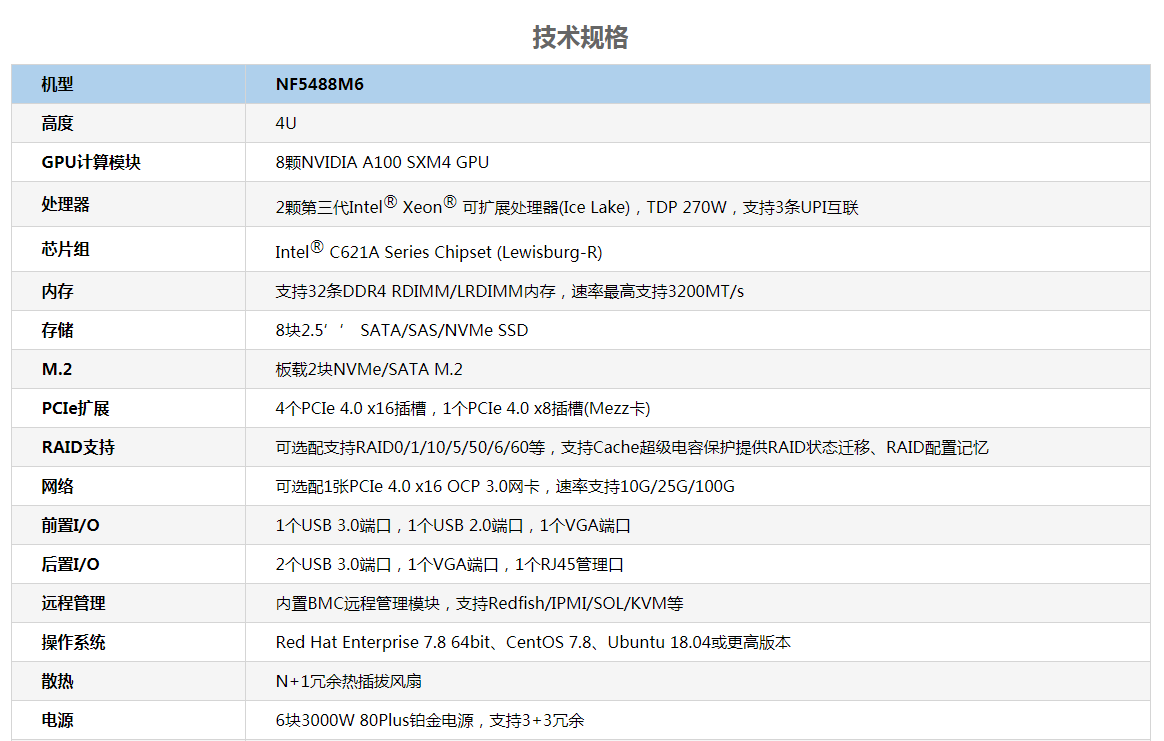Select 板载2块NVMe/SATA M.2 text
Viewport: 1164px width, 741px height.
(369, 370)
